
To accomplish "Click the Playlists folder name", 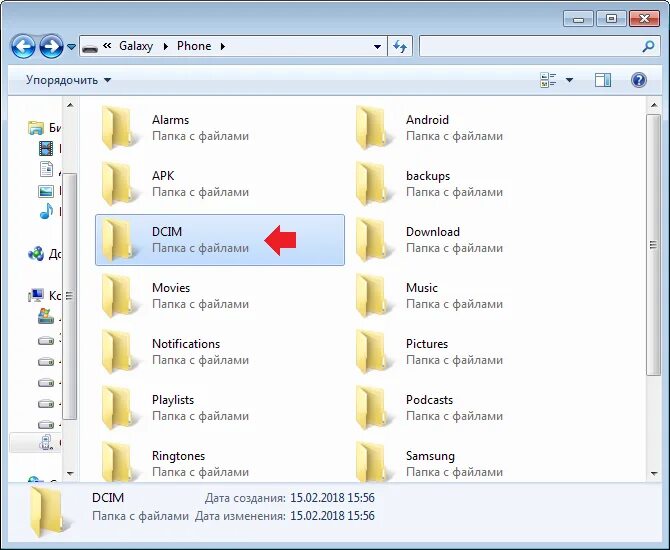I will tap(173, 400).
